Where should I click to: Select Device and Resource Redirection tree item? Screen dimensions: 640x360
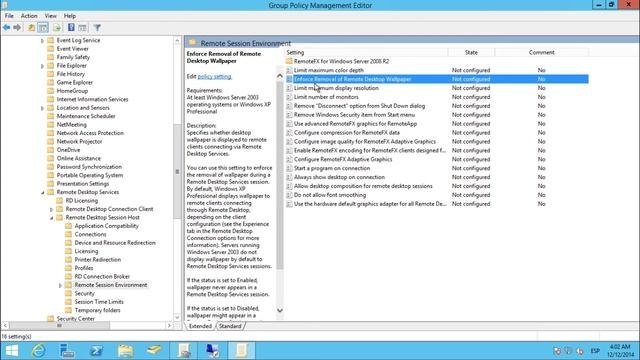[x=115, y=243]
